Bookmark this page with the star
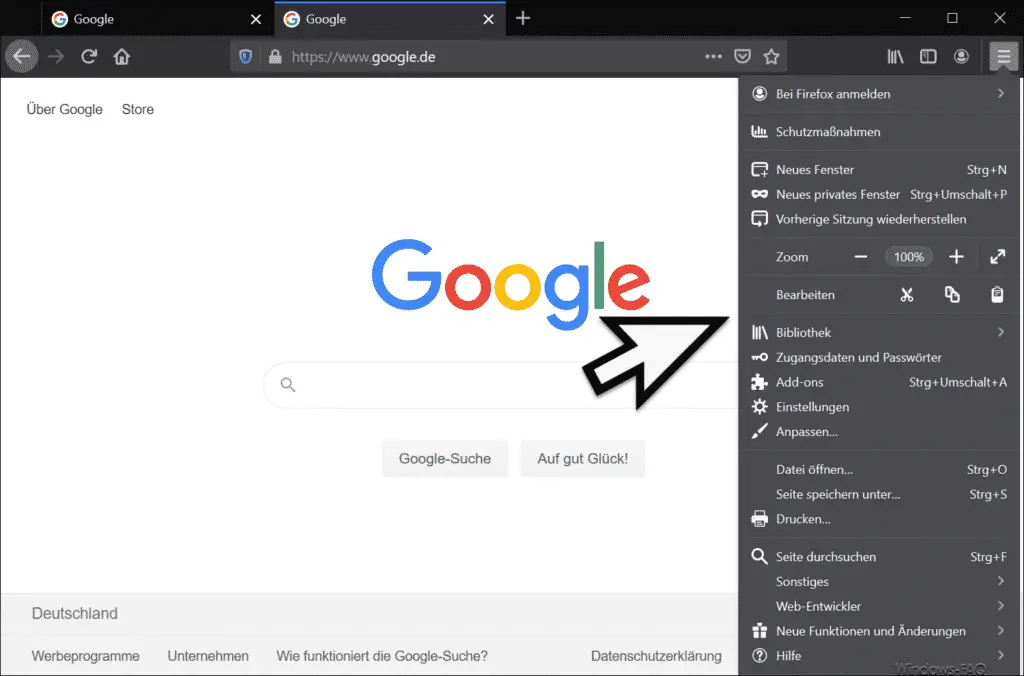 click(x=771, y=57)
